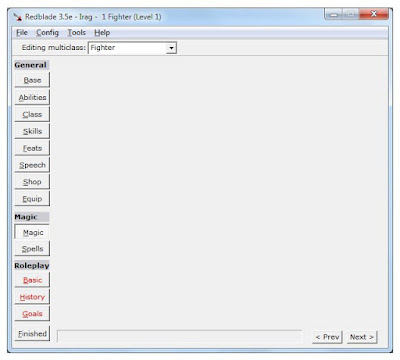Open the Config menu
Viewport: 400px width, 360px height.
pyautogui.click(x=47, y=33)
